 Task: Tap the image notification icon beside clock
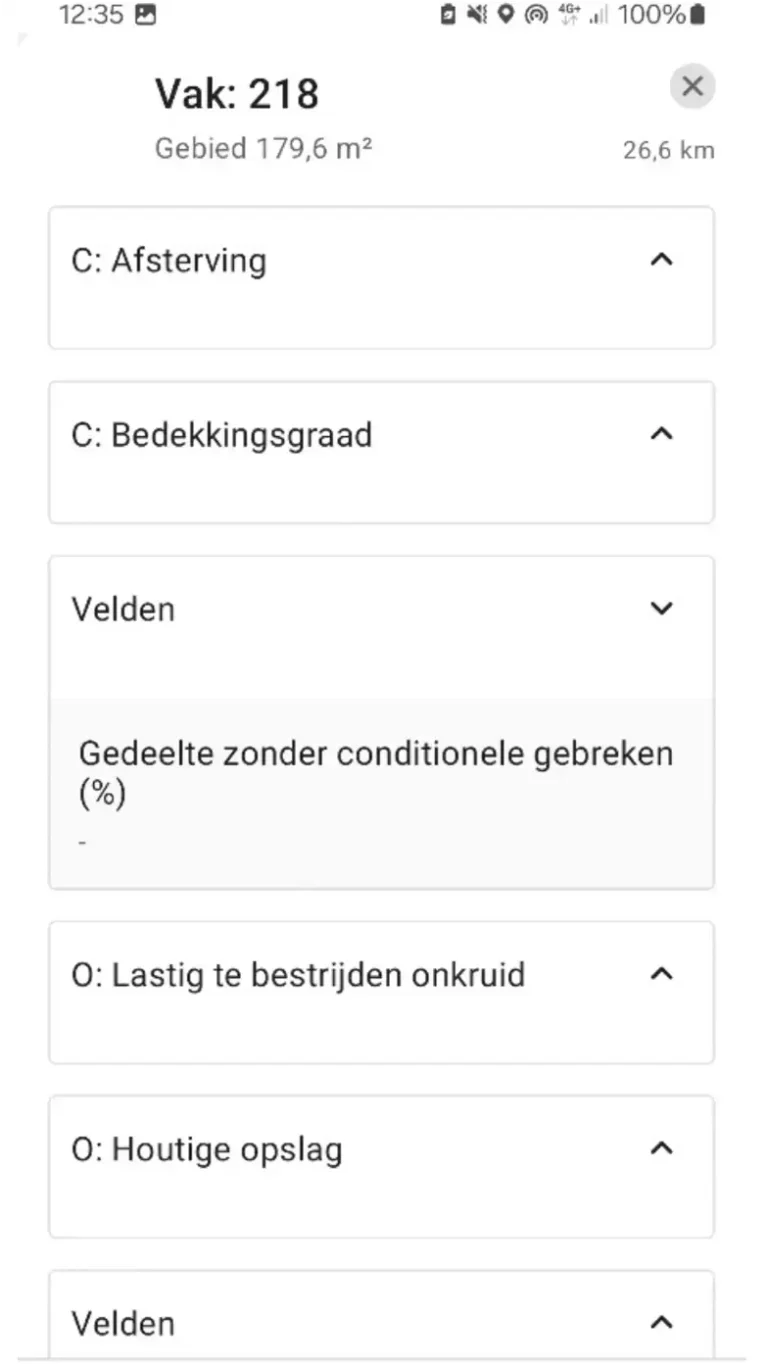[146, 15]
